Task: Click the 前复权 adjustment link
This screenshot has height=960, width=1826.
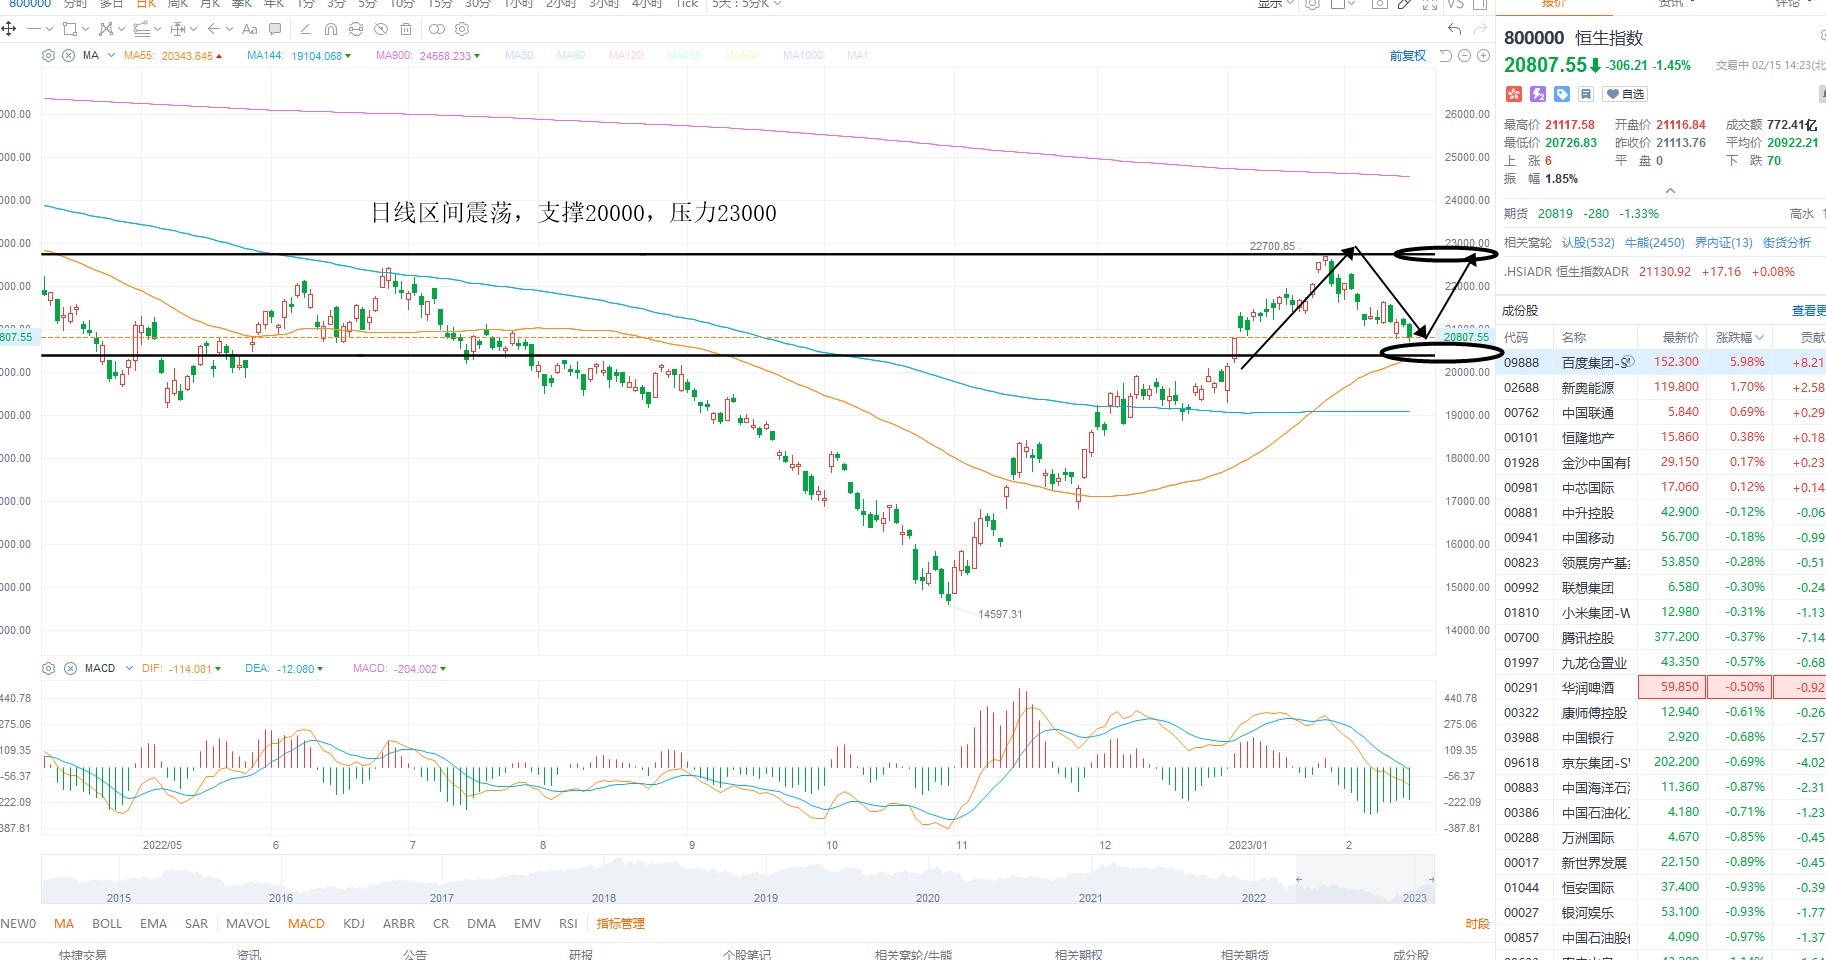Action: tap(1408, 56)
